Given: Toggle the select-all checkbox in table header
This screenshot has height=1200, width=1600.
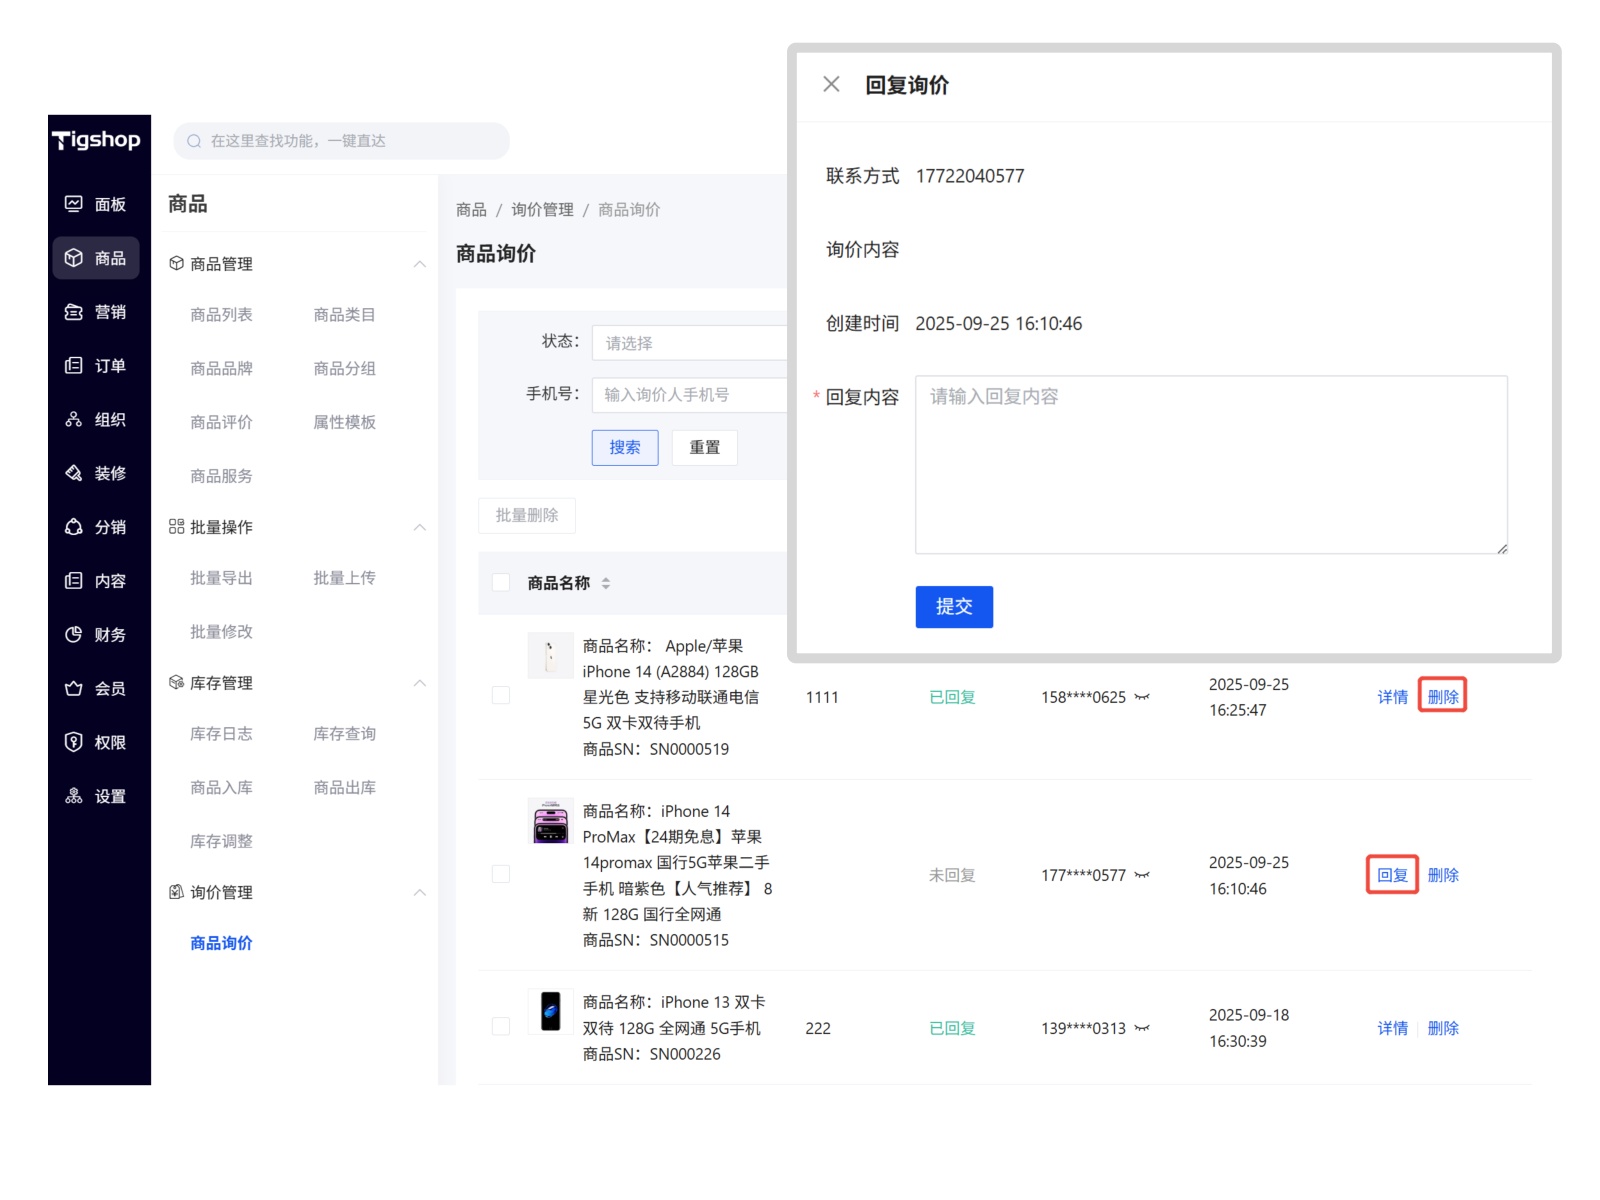Looking at the screenshot, I should coord(502,583).
